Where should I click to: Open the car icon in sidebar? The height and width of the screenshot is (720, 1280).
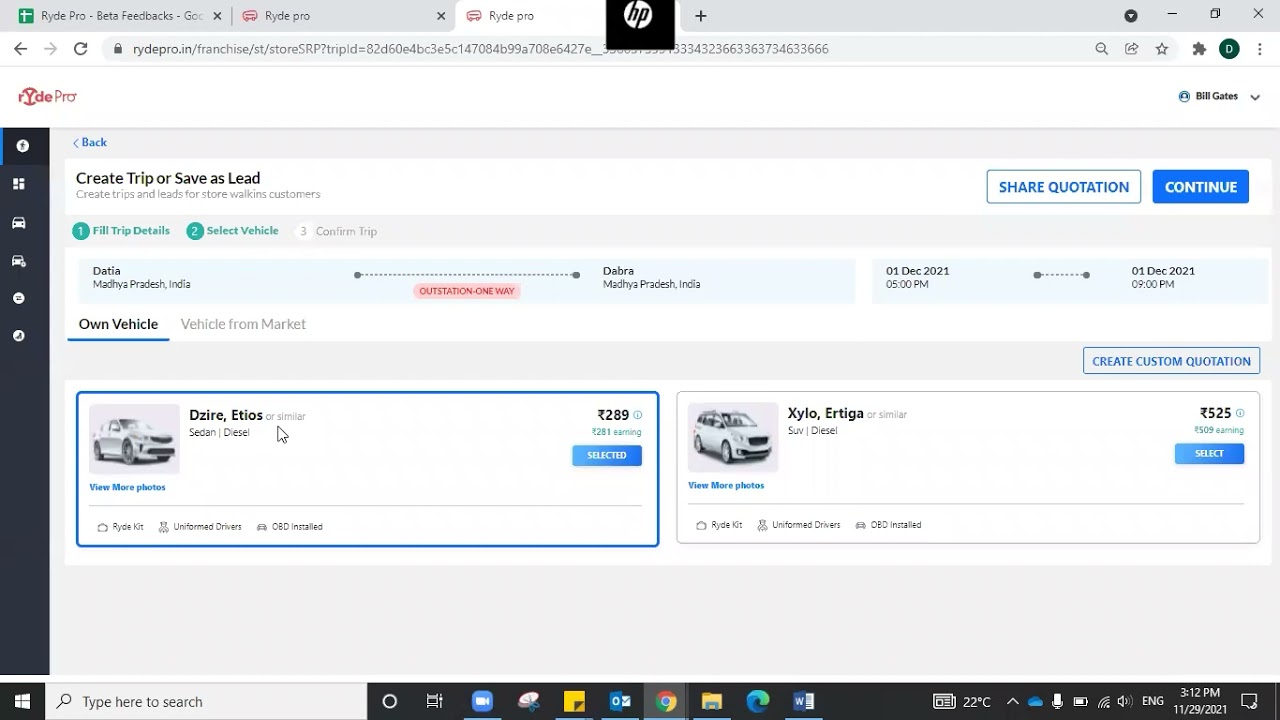18,223
